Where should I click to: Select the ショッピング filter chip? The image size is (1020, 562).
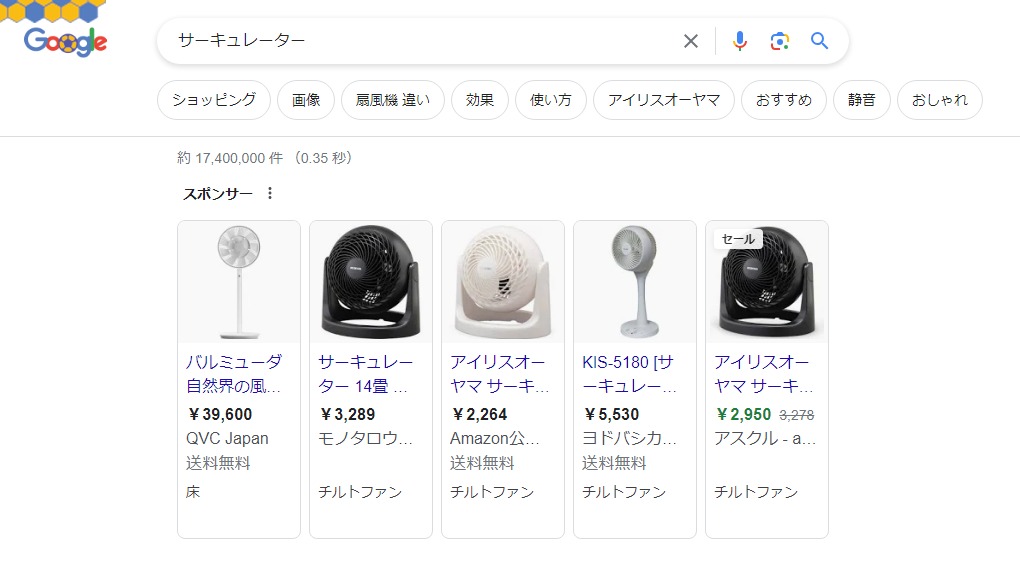[214, 100]
